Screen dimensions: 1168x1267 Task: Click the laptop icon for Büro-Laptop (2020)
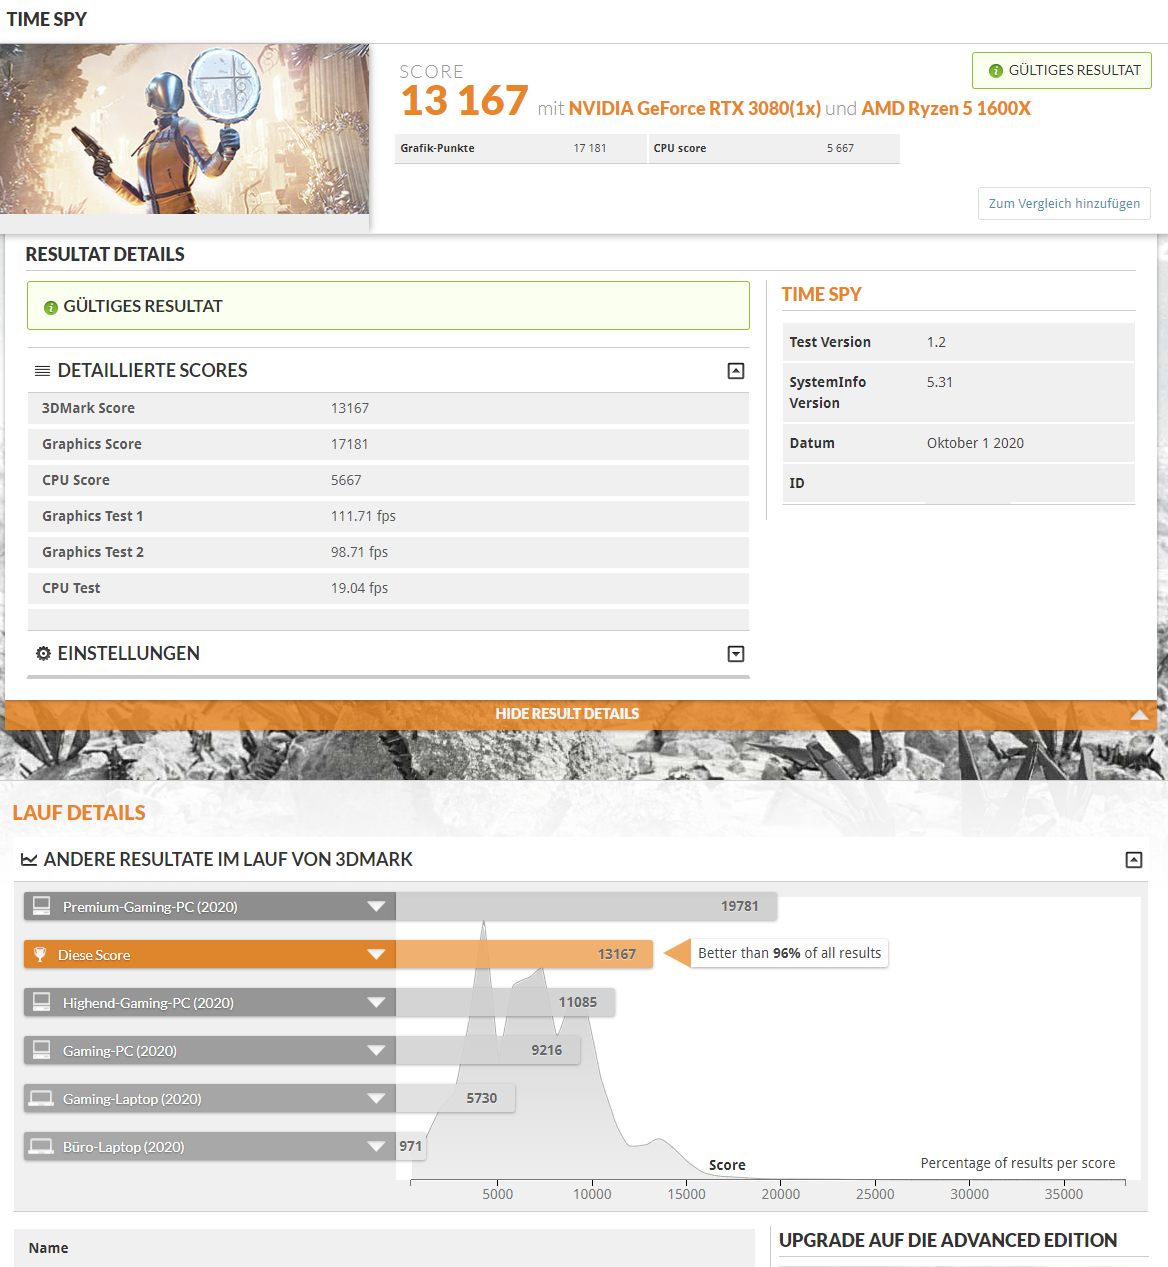pos(41,1146)
